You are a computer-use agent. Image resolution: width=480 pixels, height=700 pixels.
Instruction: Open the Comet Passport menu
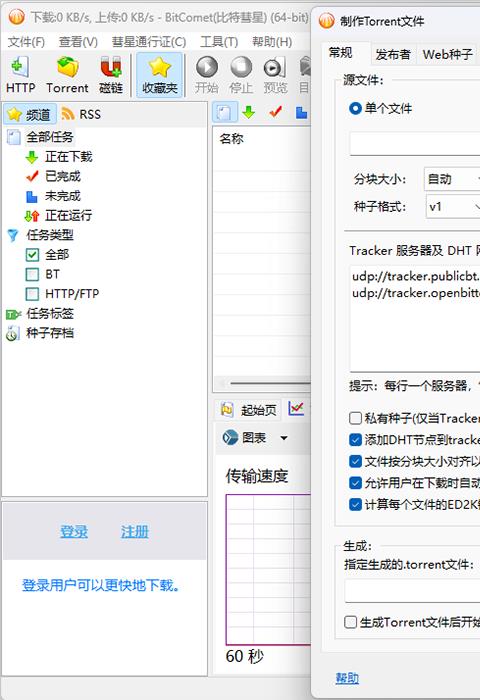click(149, 42)
